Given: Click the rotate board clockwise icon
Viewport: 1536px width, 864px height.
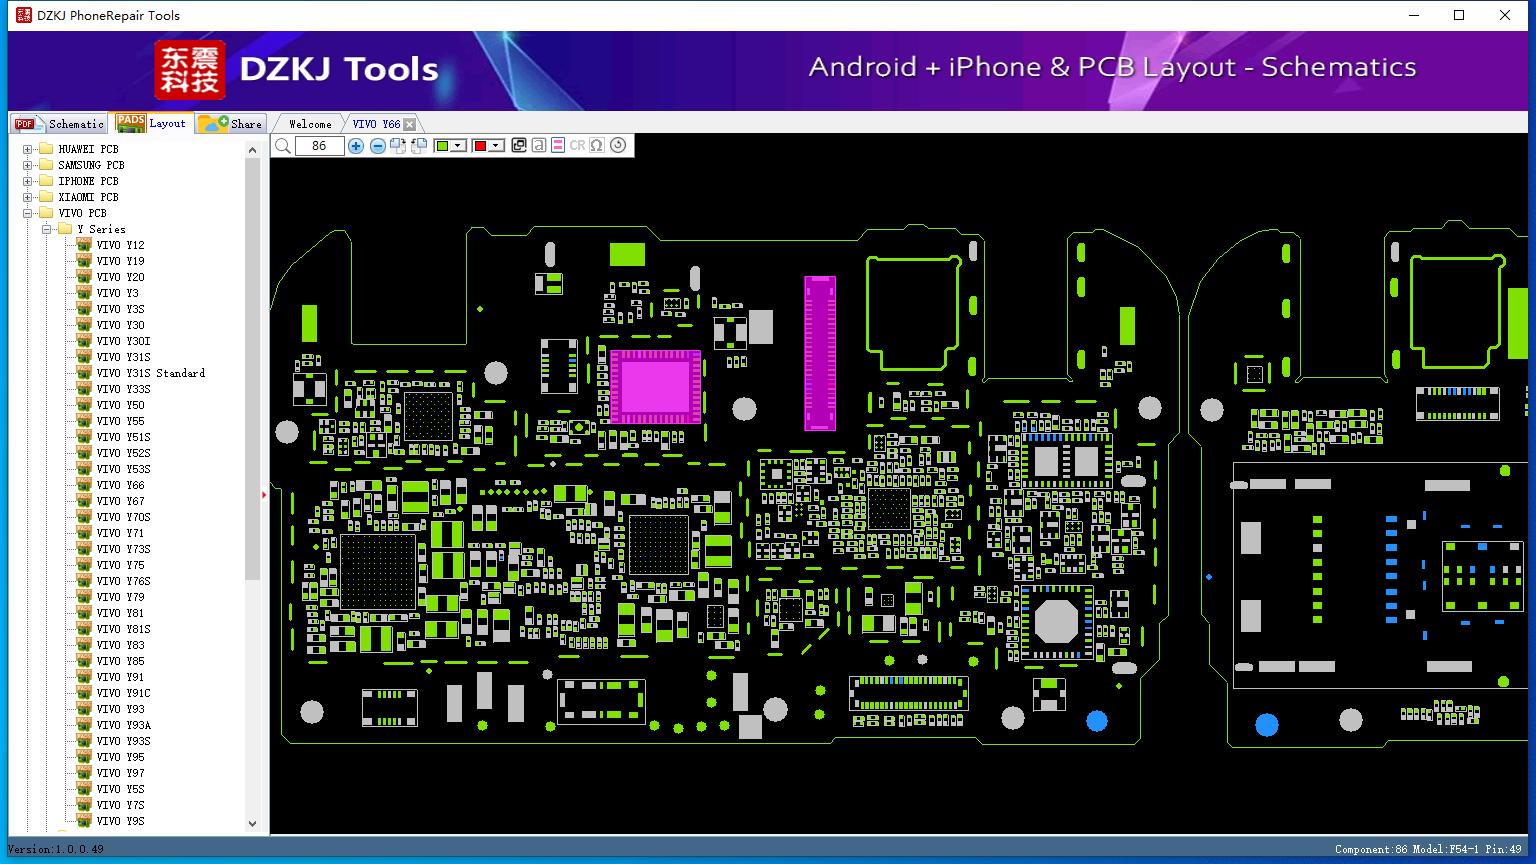Looking at the screenshot, I should pyautogui.click(x=398, y=146).
